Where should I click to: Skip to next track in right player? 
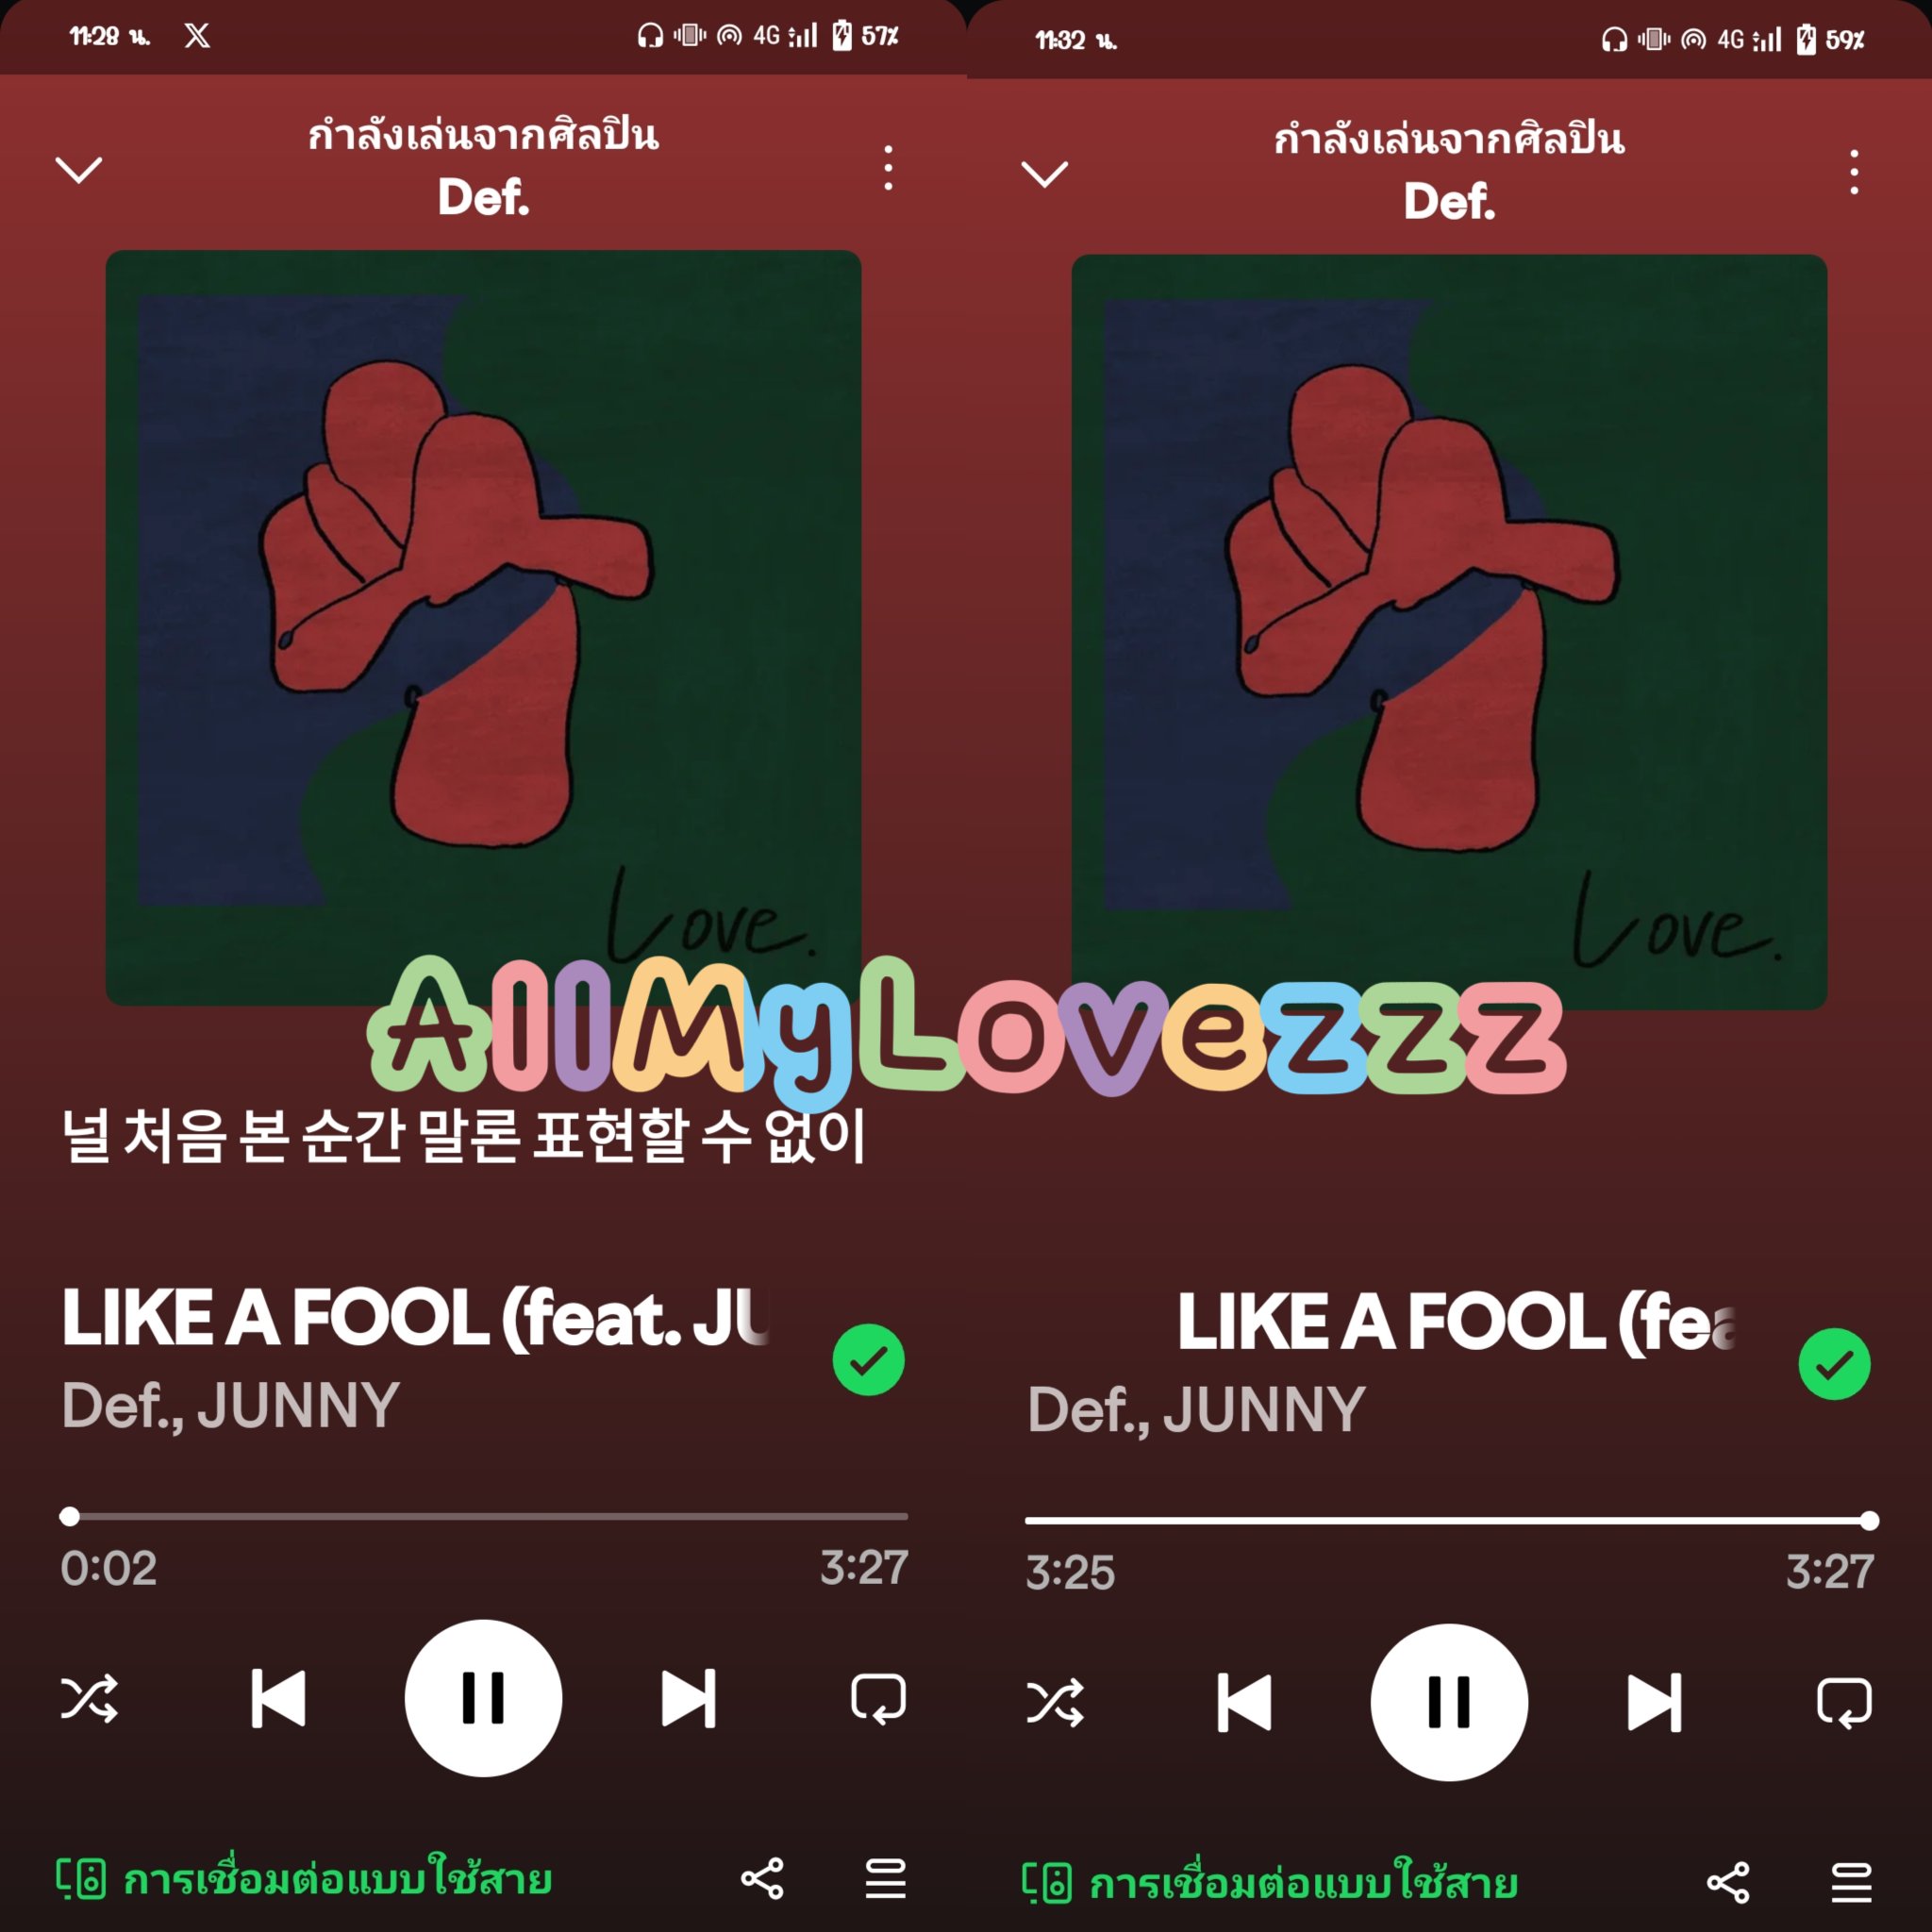1655,1702
